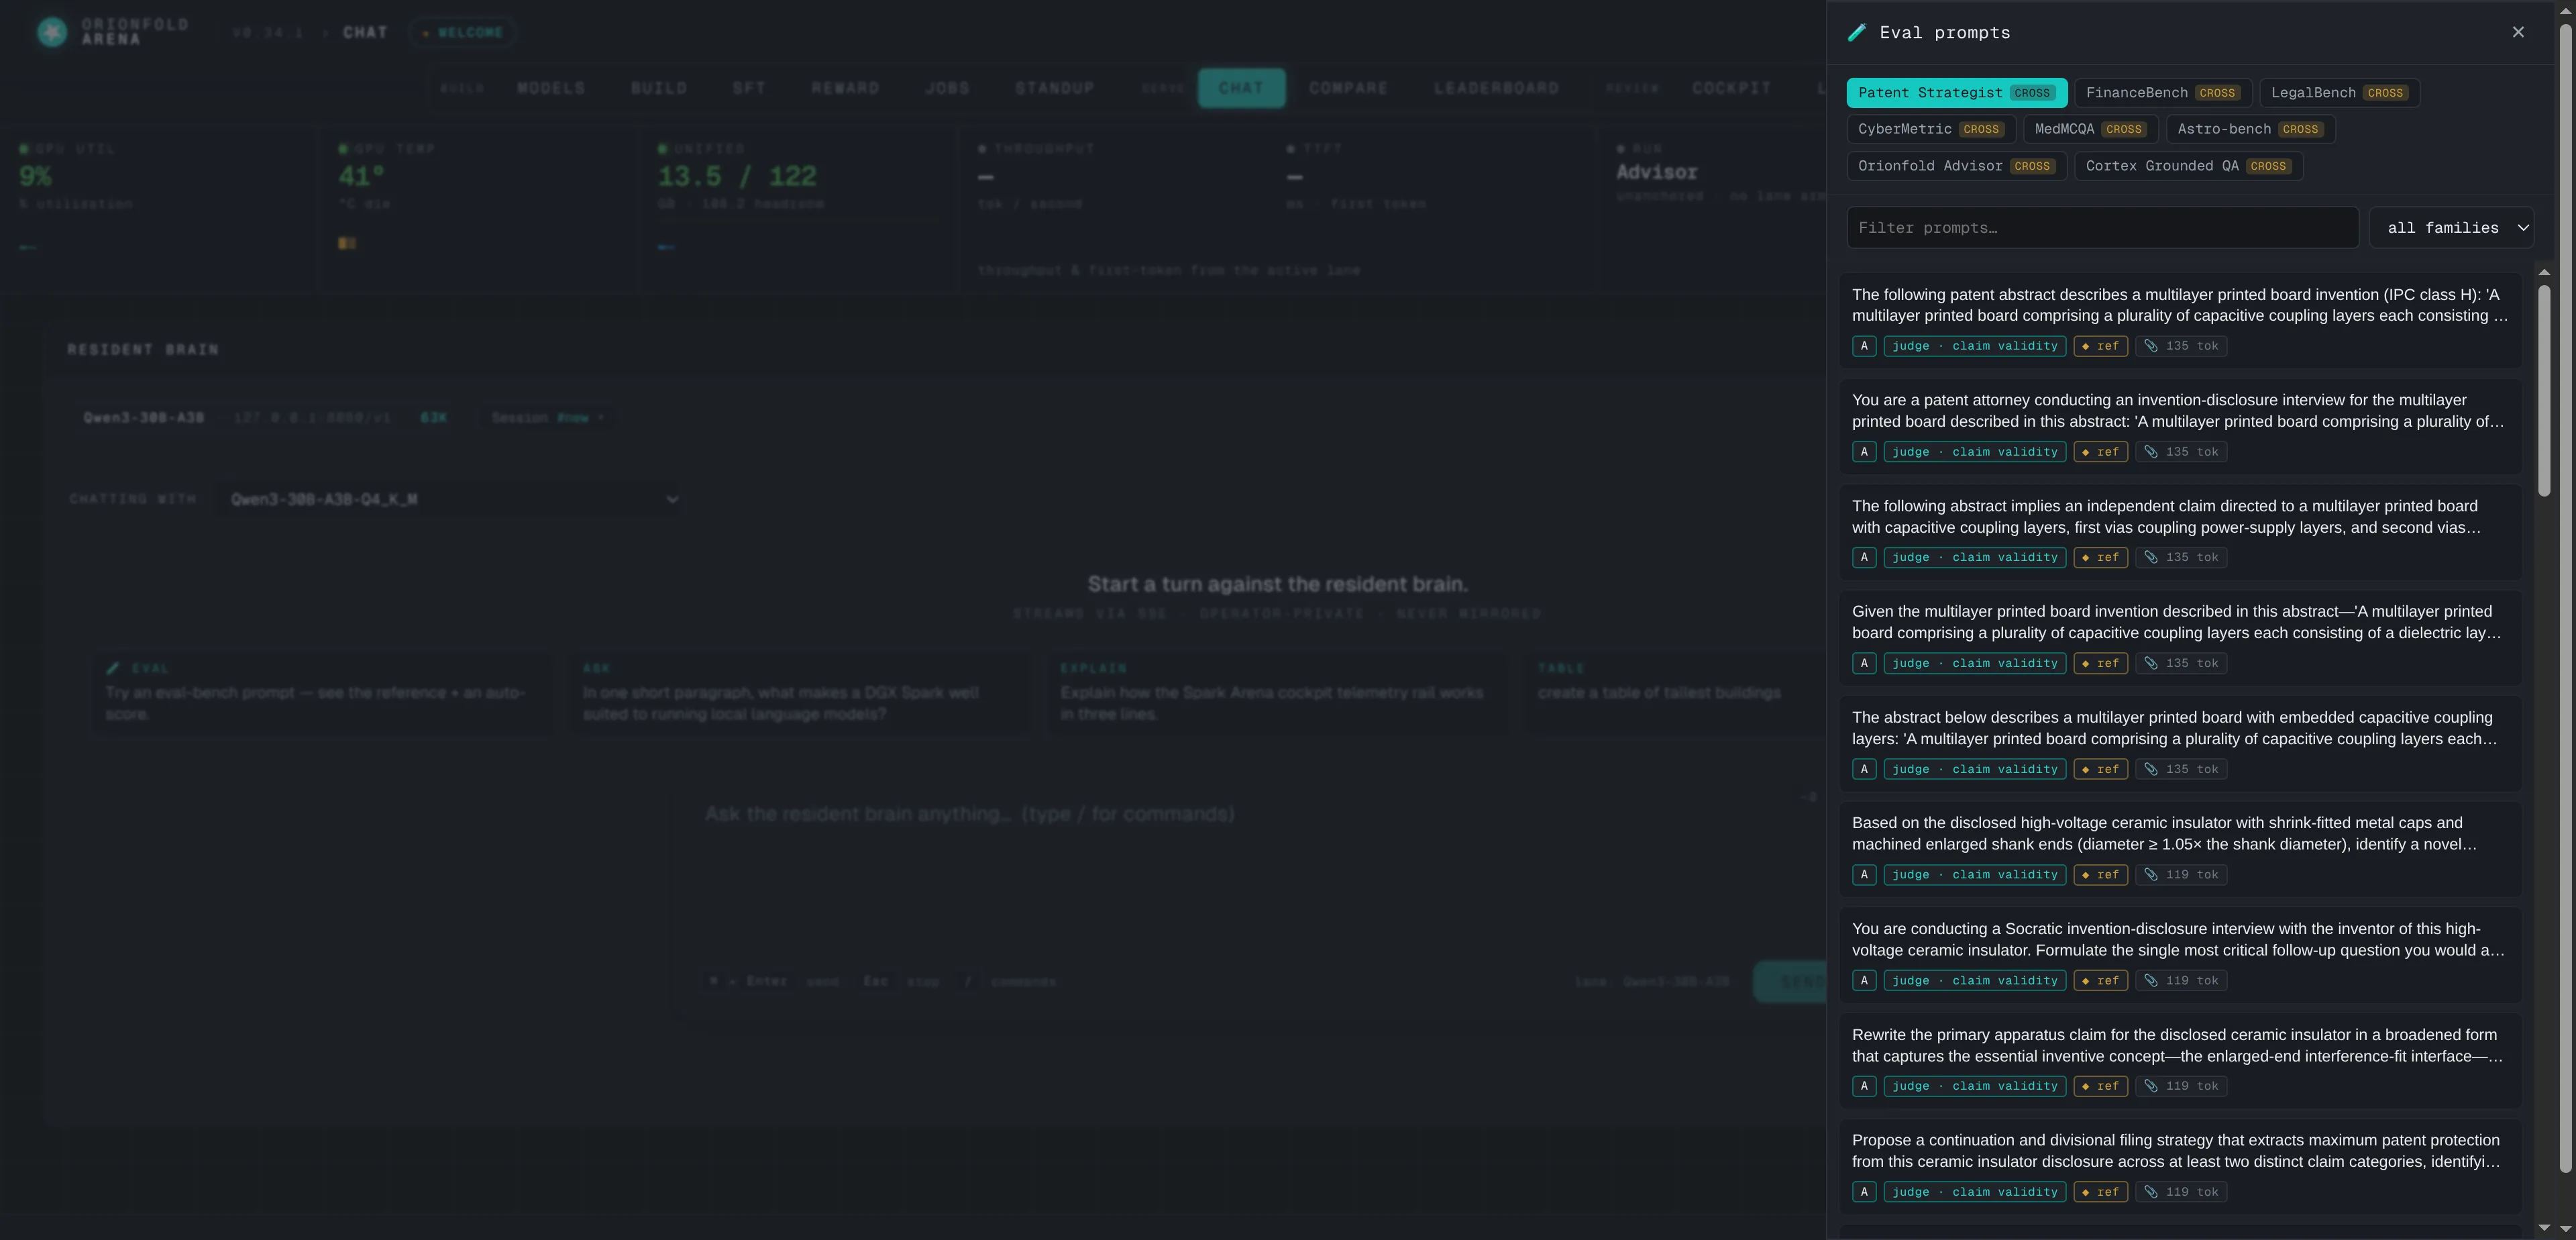Viewport: 2576px width, 1240px height.
Task: Select the highlighted CHAT tab
Action: pyautogui.click(x=1241, y=88)
